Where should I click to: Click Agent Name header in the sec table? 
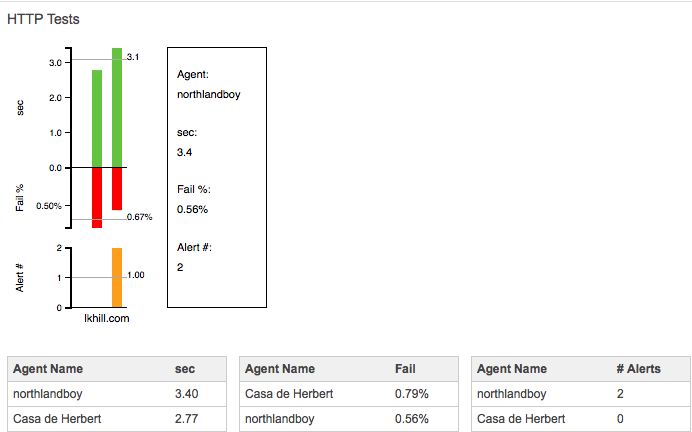point(48,369)
